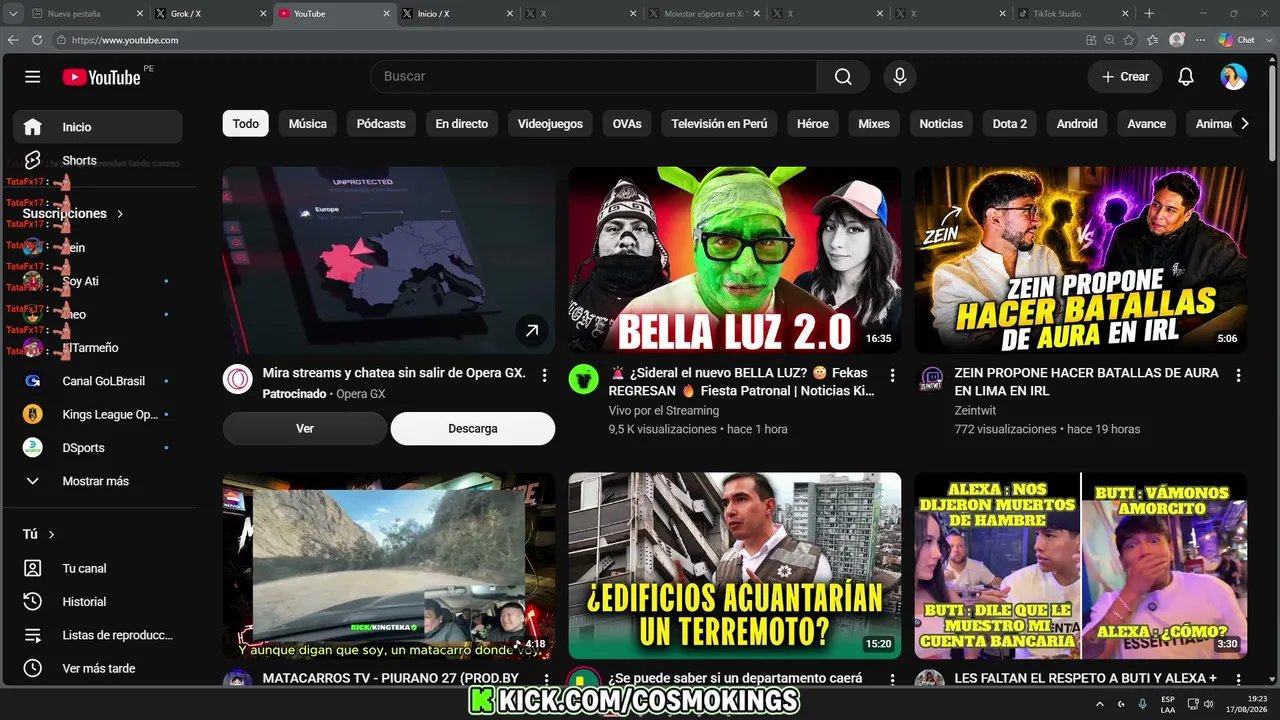Open the browser tab list dropdown
This screenshot has height=720, width=1280.
point(13,14)
